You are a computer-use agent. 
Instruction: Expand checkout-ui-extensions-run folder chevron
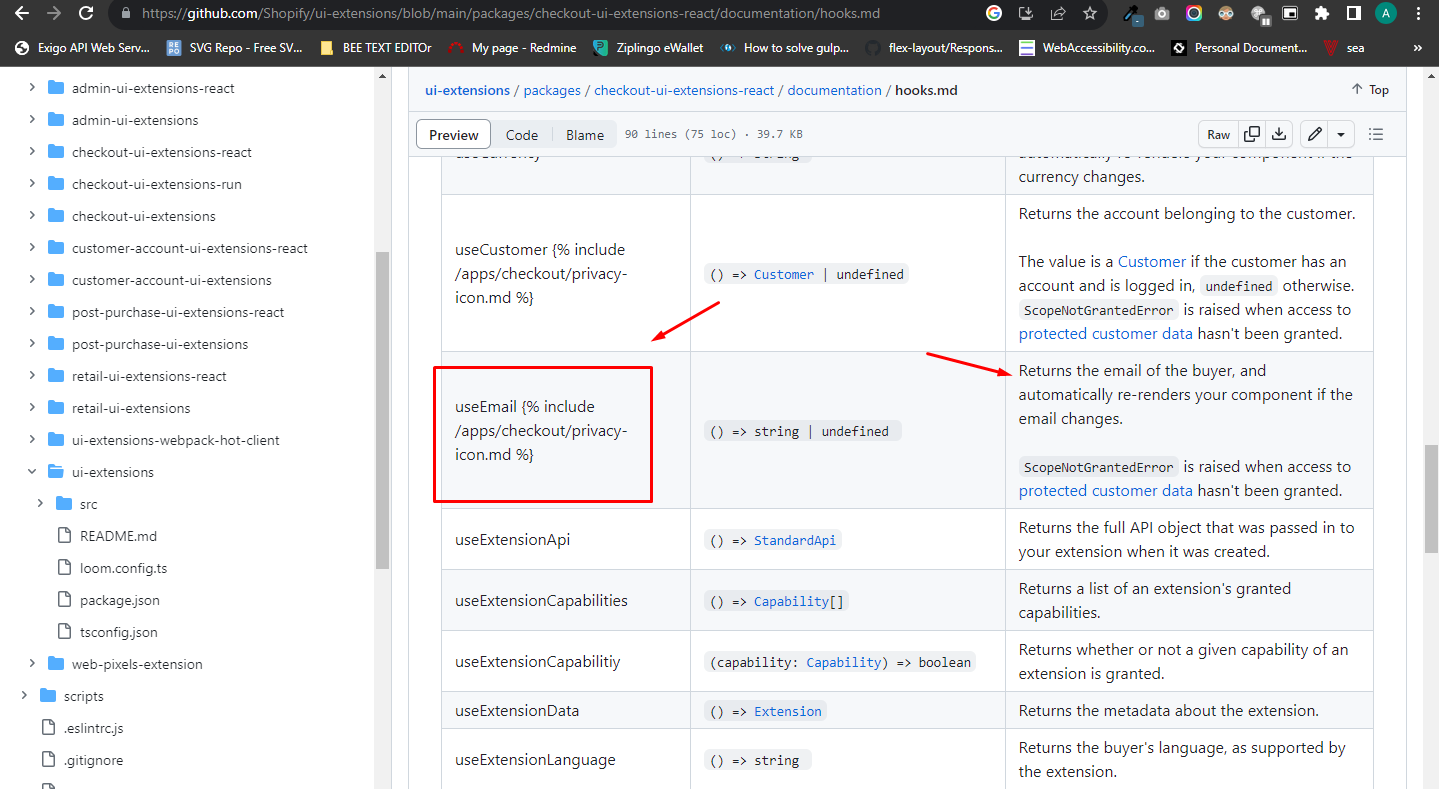tap(32, 184)
